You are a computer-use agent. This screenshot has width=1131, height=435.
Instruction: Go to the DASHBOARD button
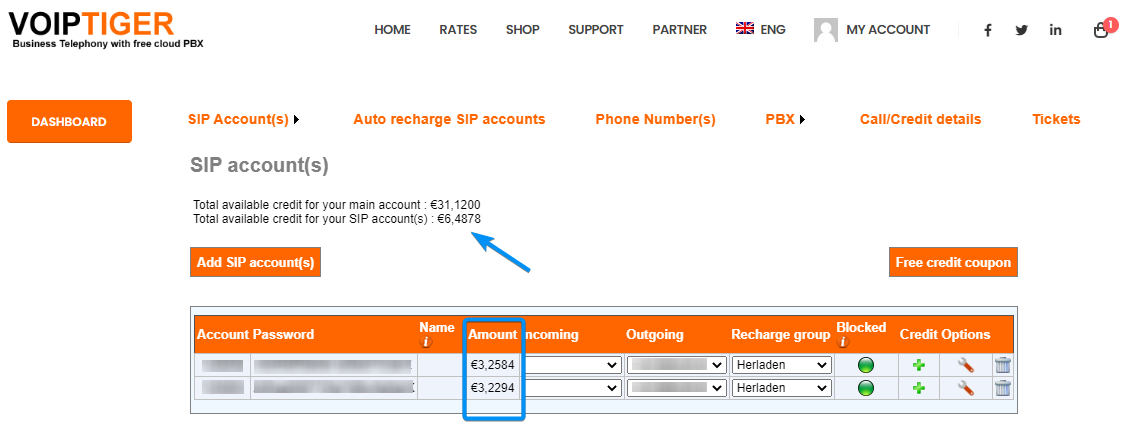click(69, 122)
